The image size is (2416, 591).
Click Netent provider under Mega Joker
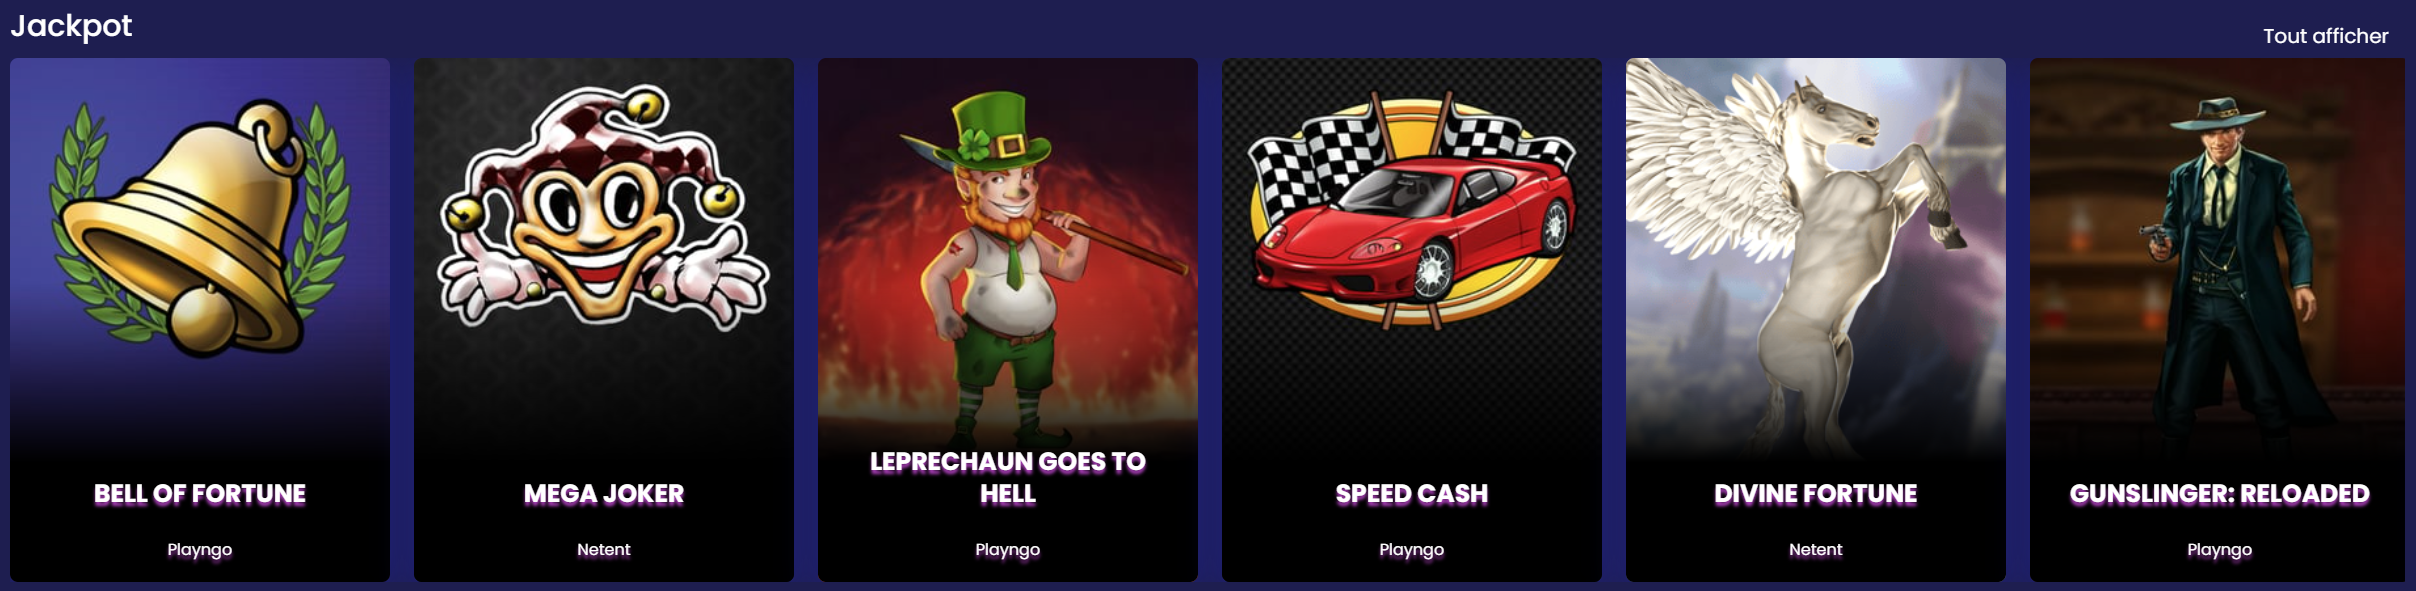coord(604,550)
